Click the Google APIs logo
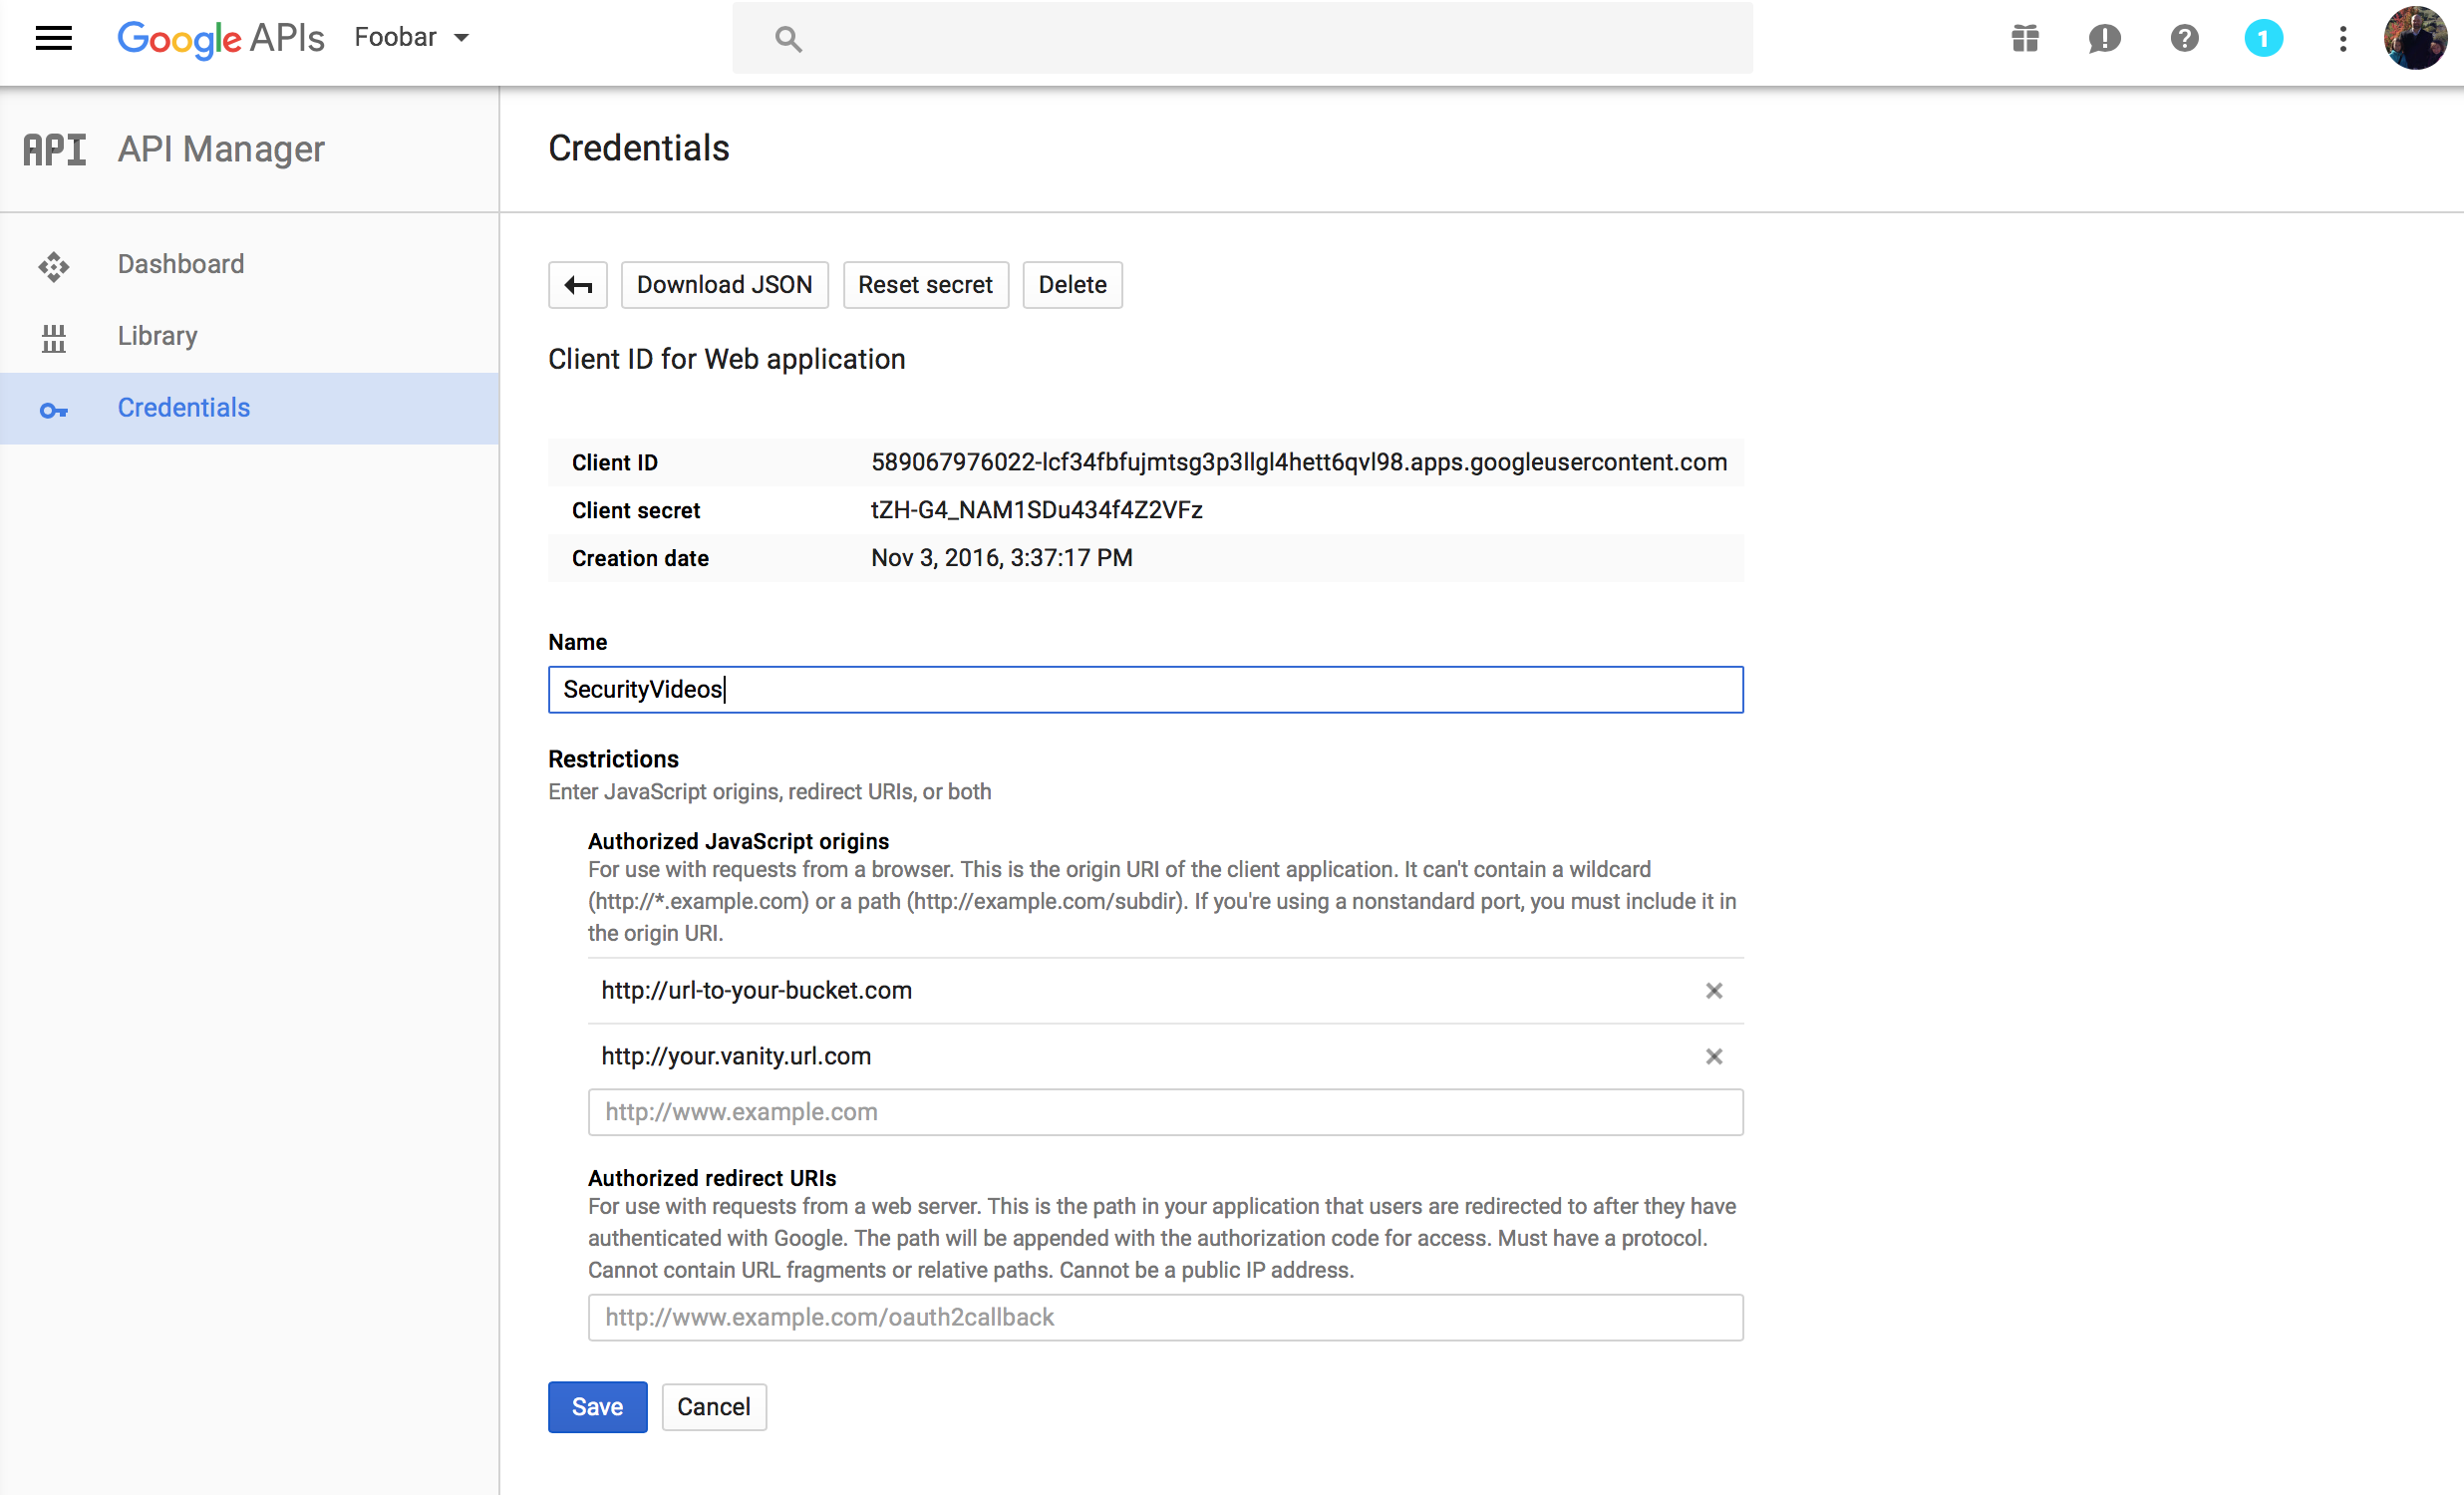2464x1495 pixels. pyautogui.click(x=220, y=38)
